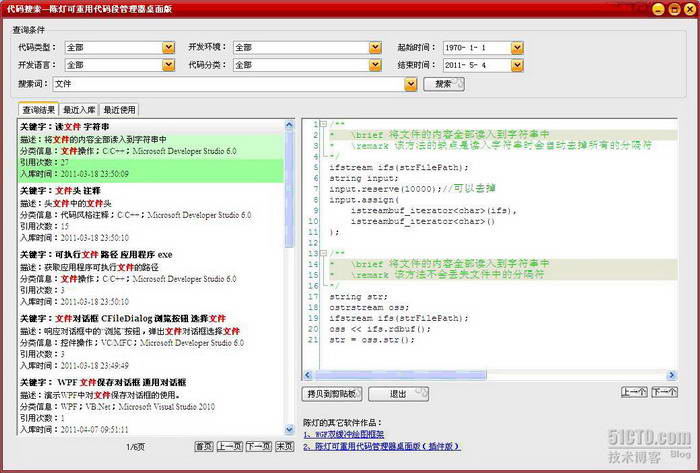This screenshot has height=473, width=700.
Task: Open the 起始时间 date picker
Action: (517, 47)
